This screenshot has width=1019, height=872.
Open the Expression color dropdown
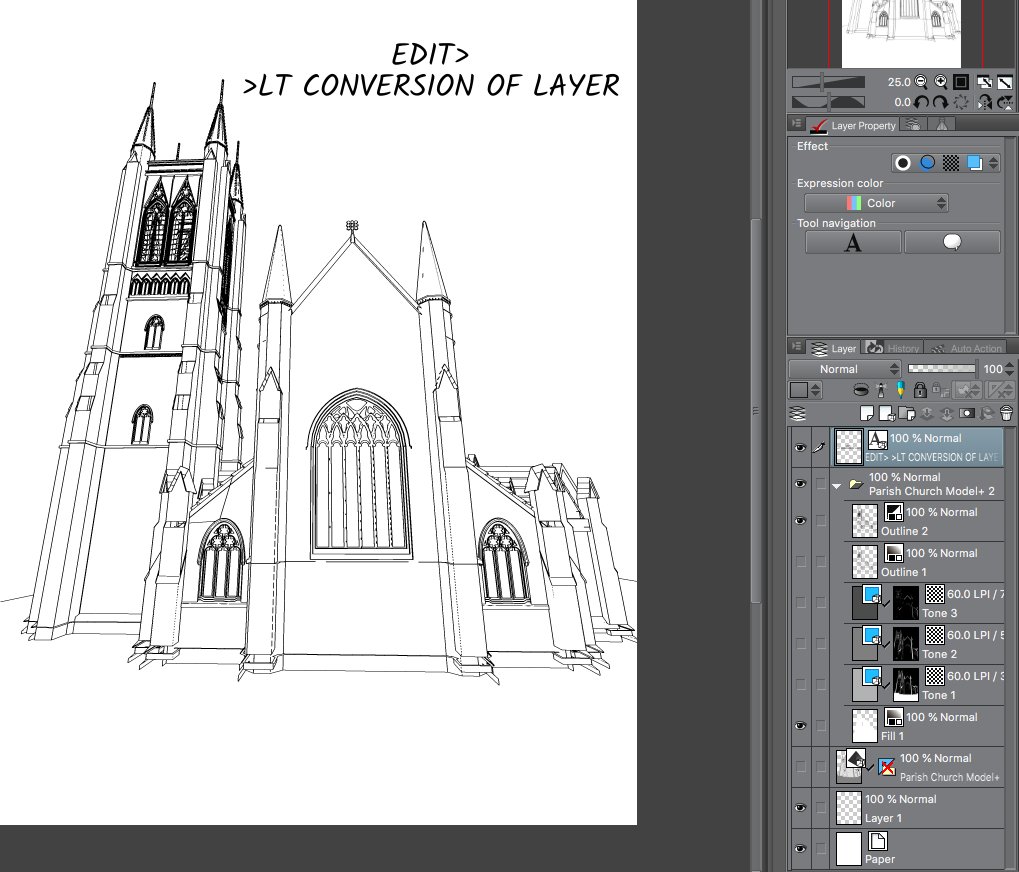point(876,203)
